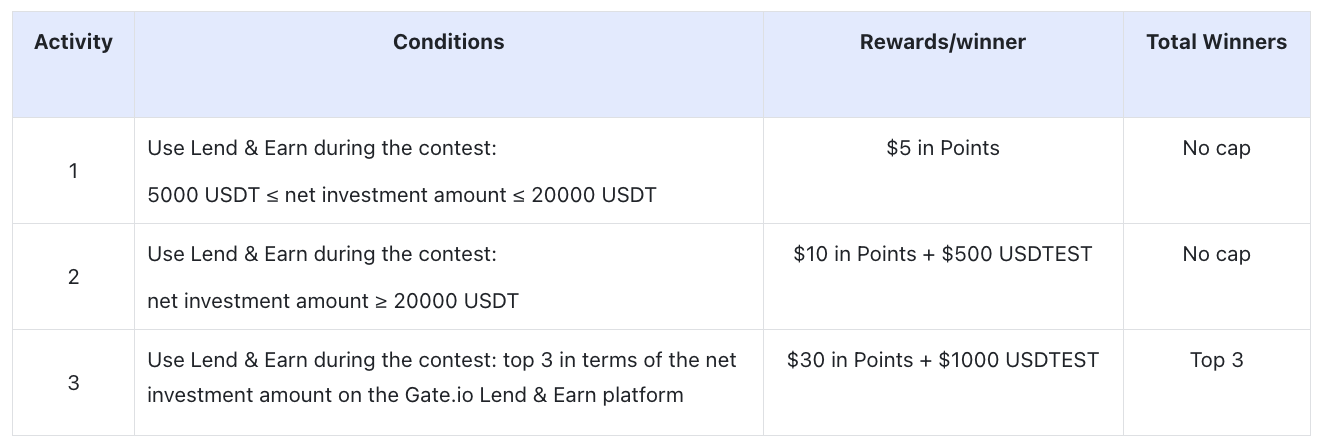
Task: Click the Rewards/winner column header
Action: pos(942,42)
